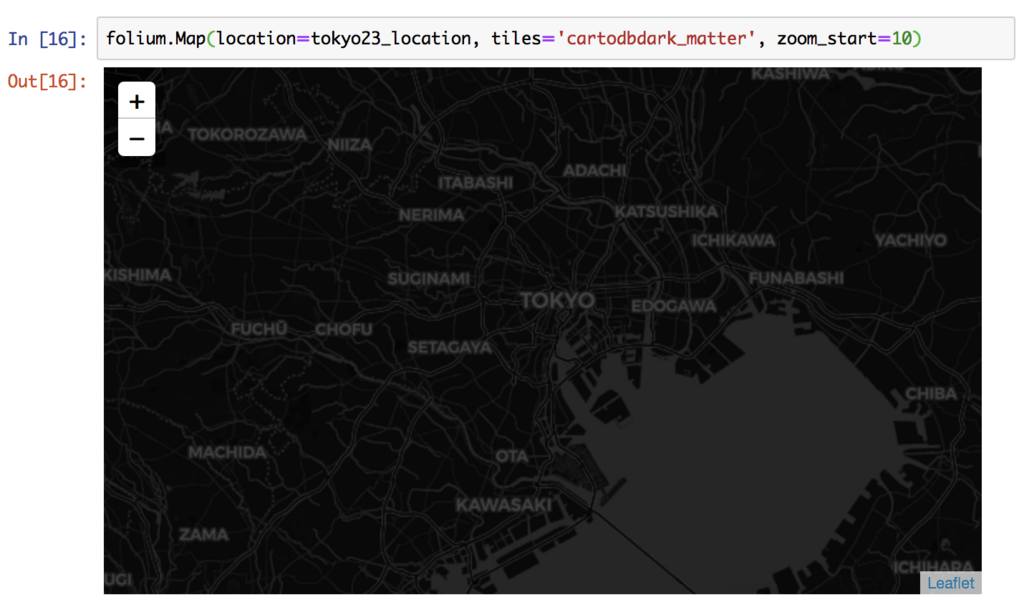This screenshot has width=1024, height=610.
Task: Click the TOKOROZAWA map label
Action: pyautogui.click(x=247, y=135)
